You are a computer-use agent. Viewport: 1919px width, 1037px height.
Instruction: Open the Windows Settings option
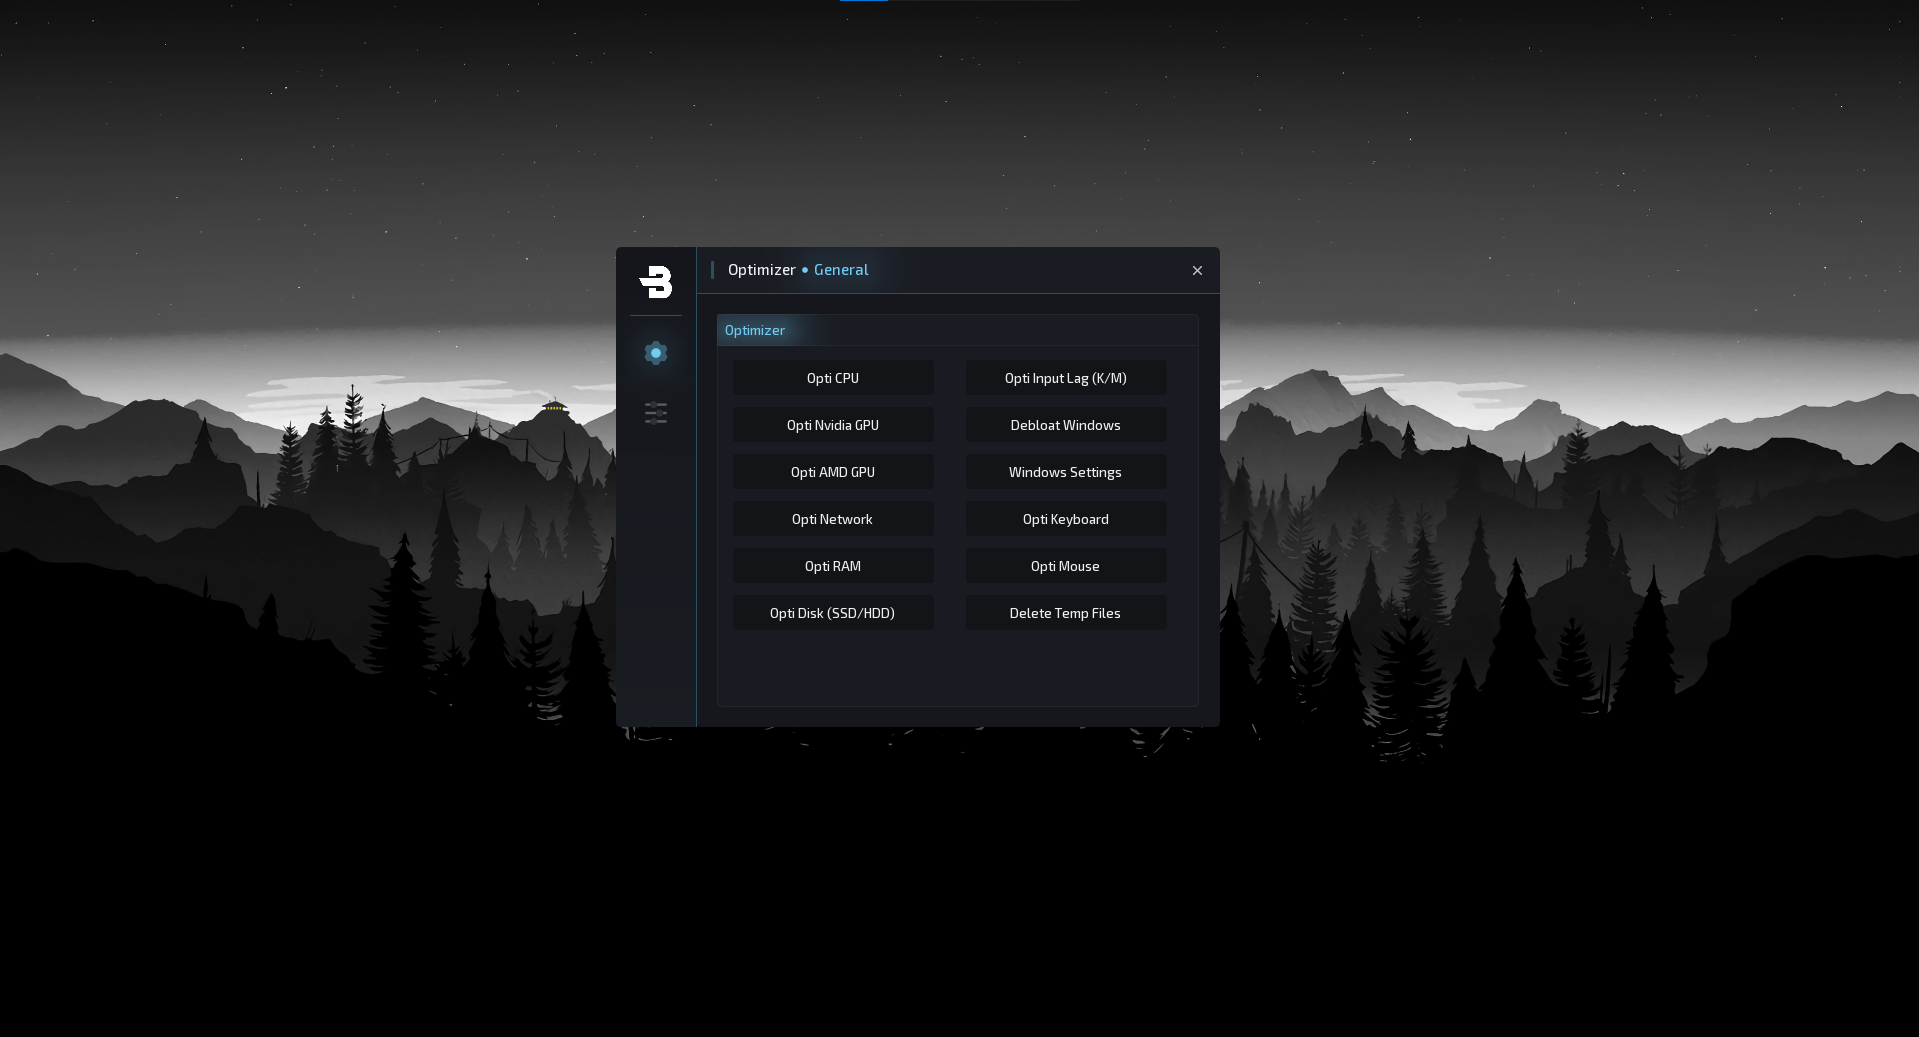(1065, 472)
